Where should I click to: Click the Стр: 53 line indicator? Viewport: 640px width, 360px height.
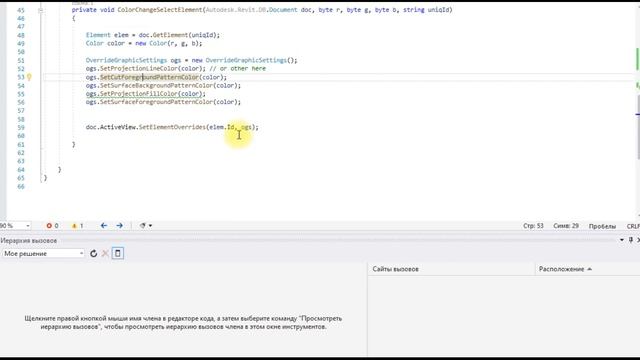click(x=533, y=226)
